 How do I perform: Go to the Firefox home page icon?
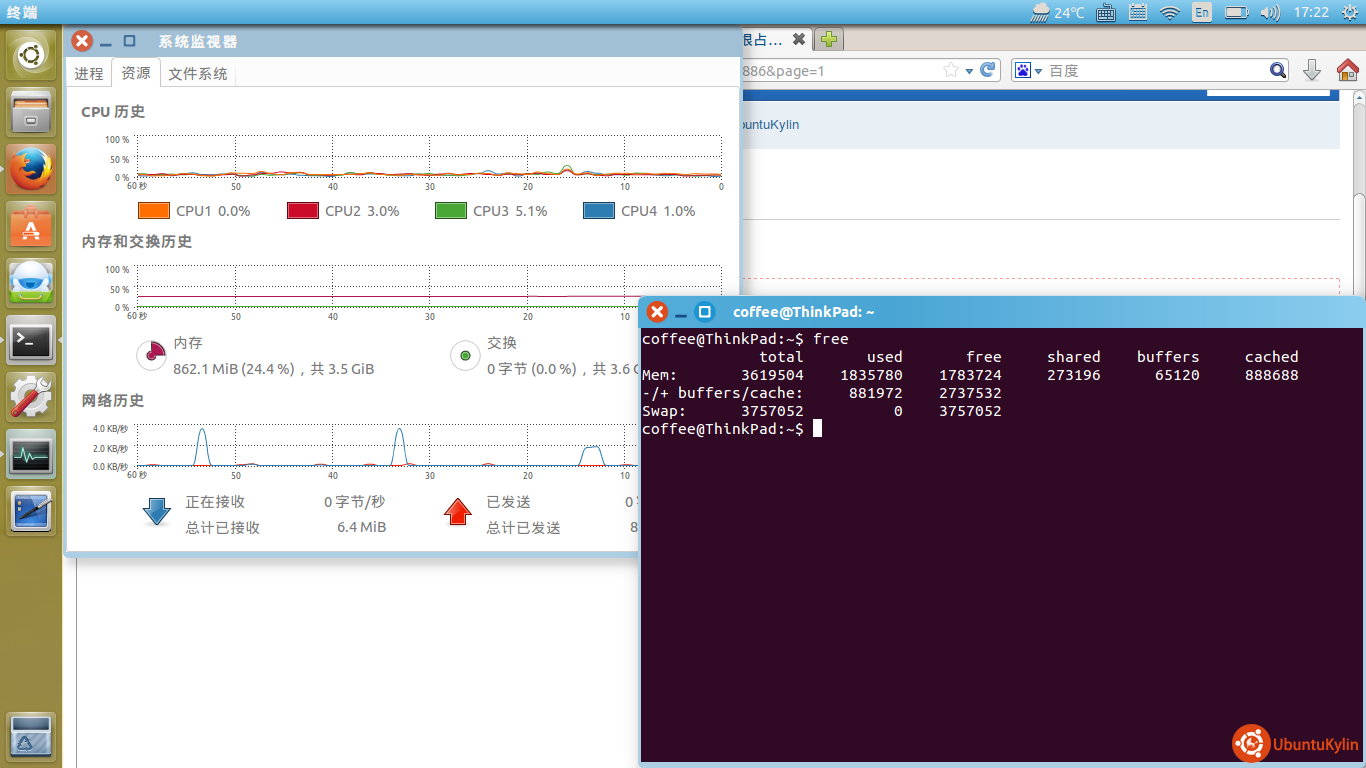pyautogui.click(x=1347, y=70)
